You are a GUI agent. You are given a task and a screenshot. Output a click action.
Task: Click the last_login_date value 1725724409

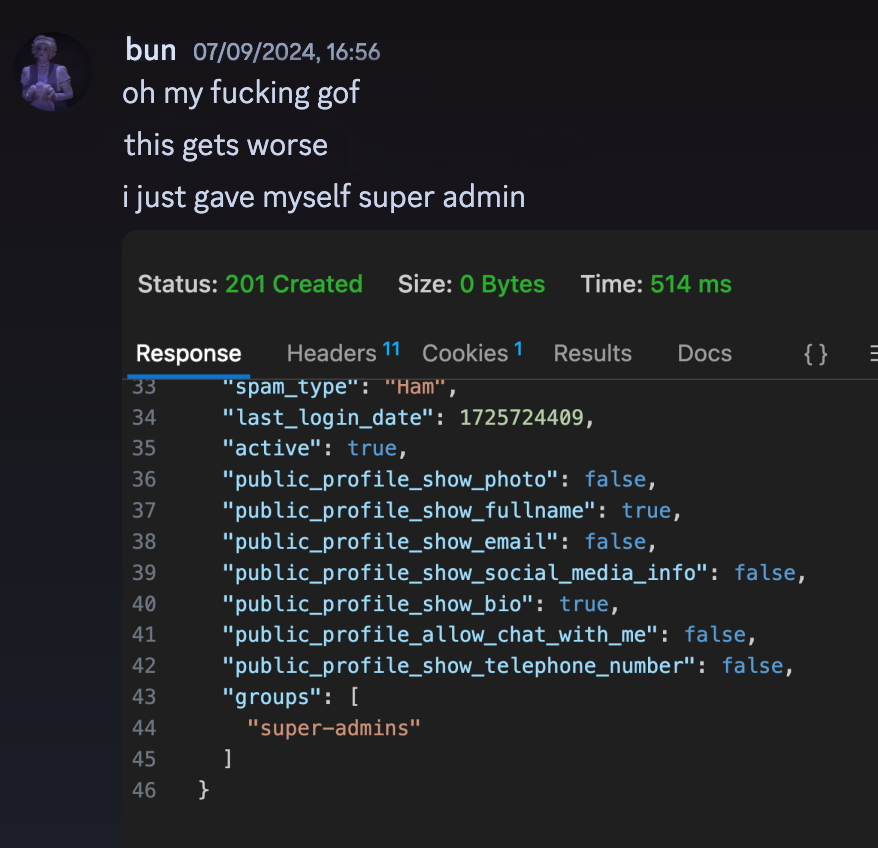coord(521,417)
